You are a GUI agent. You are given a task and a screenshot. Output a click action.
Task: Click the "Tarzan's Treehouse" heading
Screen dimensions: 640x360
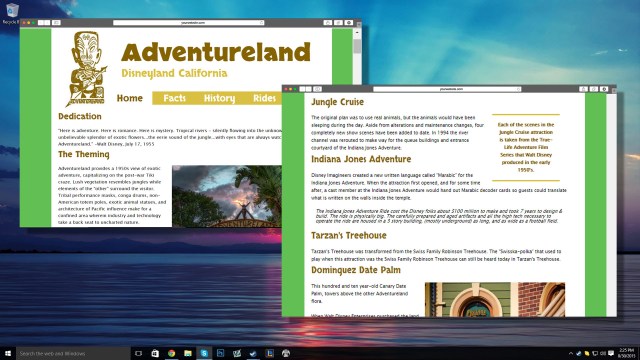349,236
